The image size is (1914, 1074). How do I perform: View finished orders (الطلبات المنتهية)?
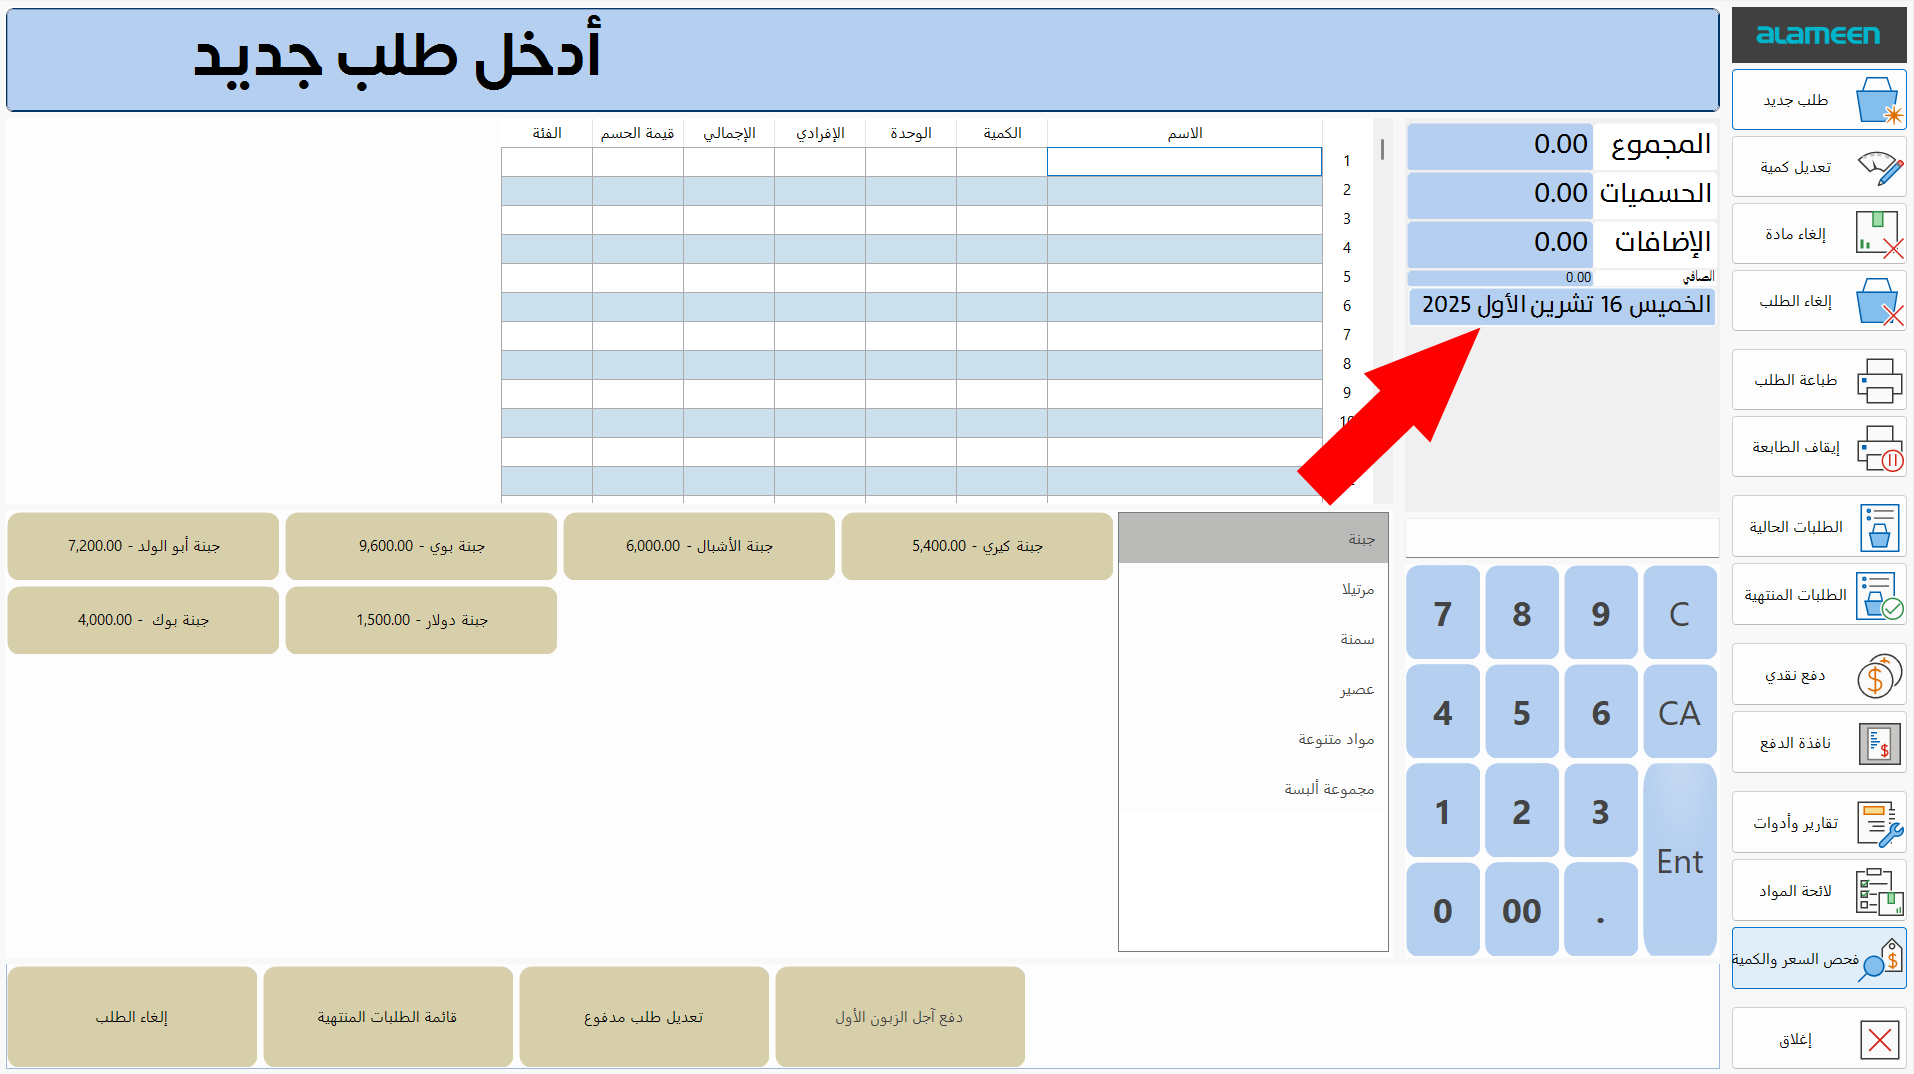pyautogui.click(x=1818, y=594)
